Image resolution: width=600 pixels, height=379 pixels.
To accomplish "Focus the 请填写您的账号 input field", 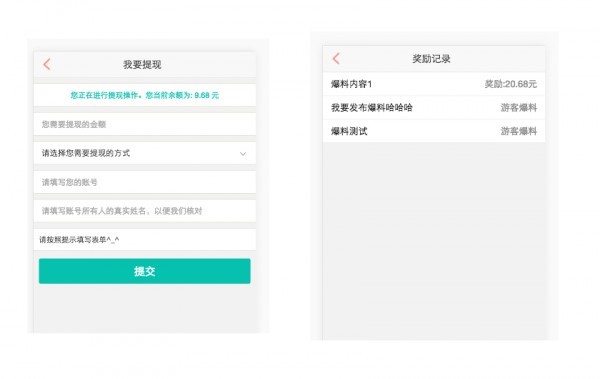I will tap(145, 182).
